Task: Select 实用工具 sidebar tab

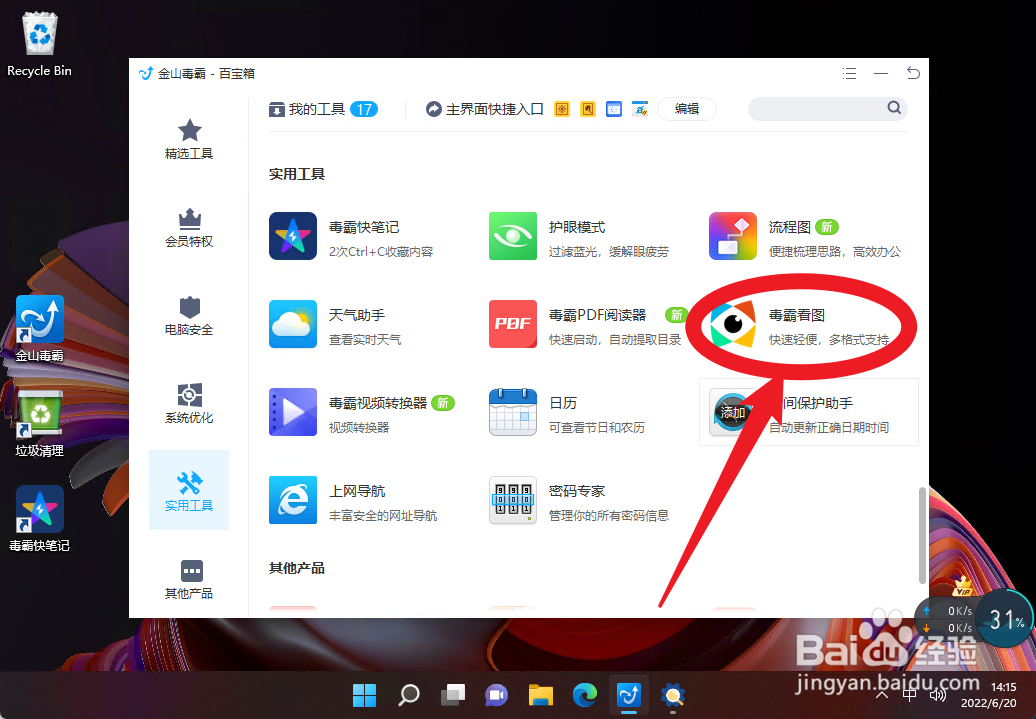Action: (189, 490)
